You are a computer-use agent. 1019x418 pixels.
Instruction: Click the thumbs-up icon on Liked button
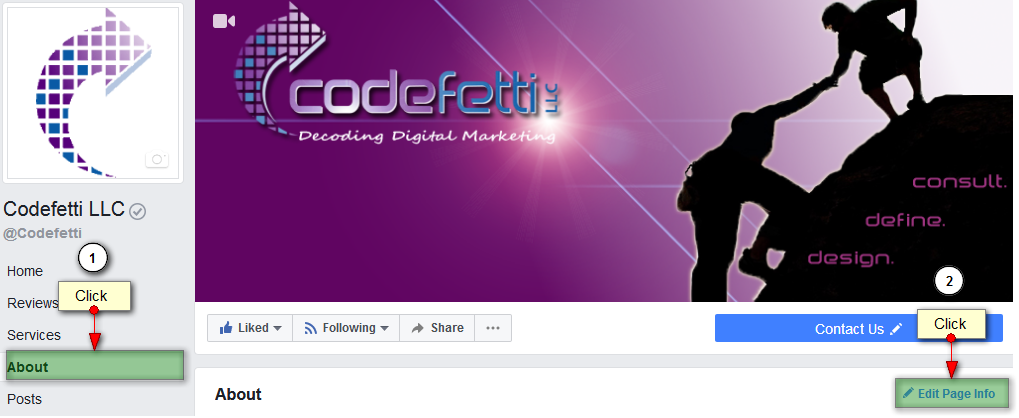(x=226, y=328)
